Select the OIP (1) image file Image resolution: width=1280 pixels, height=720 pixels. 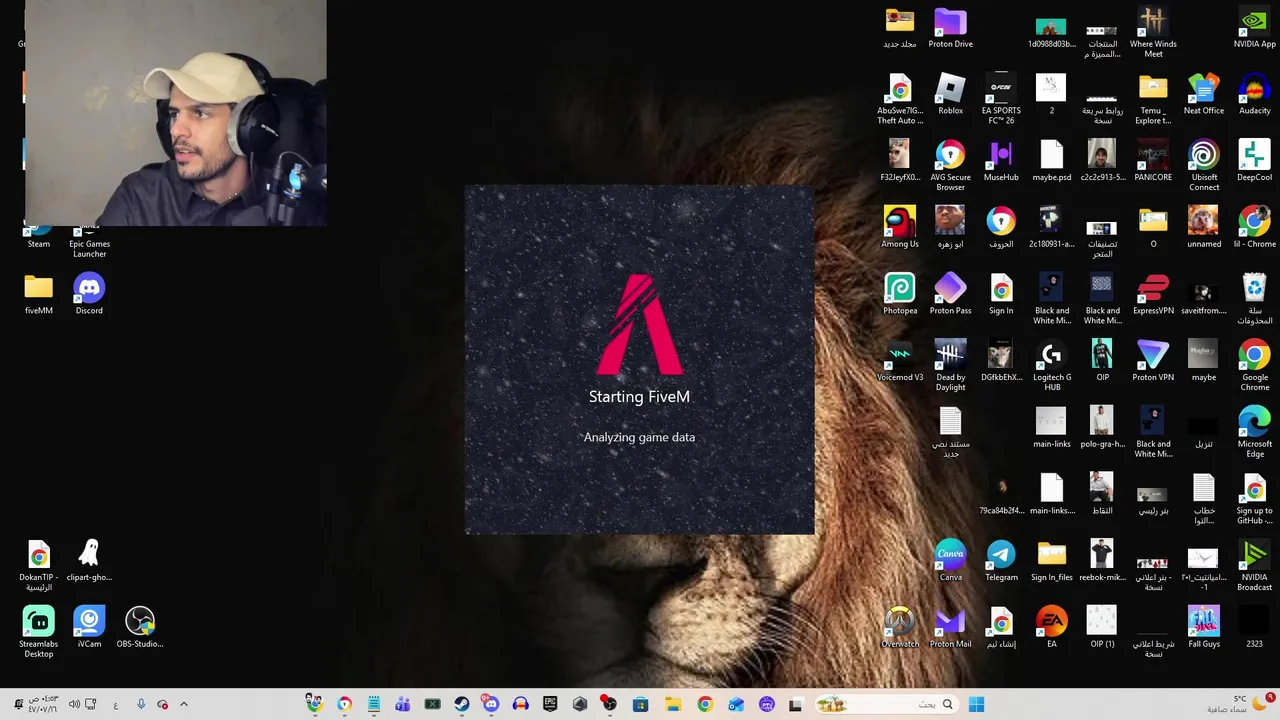pyautogui.click(x=1102, y=629)
